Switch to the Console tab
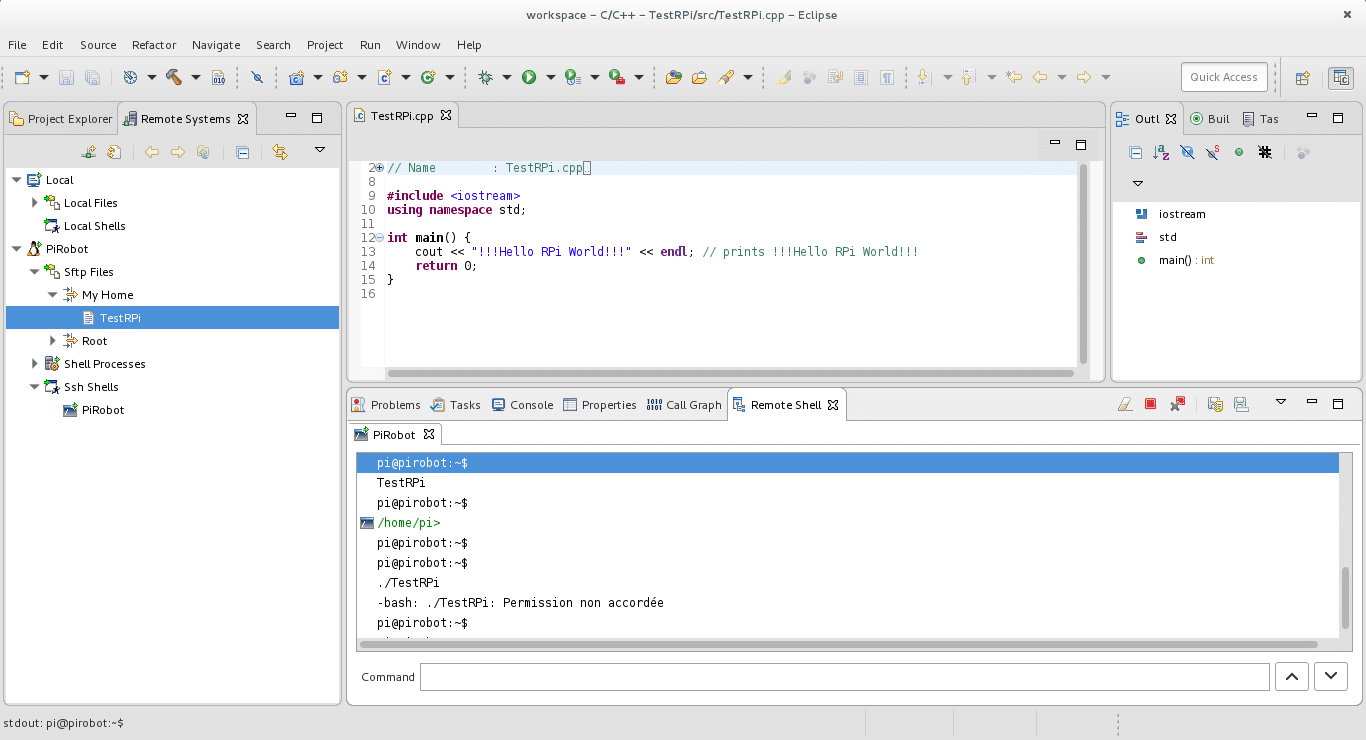Screen dimensions: 1366x740 pos(522,405)
